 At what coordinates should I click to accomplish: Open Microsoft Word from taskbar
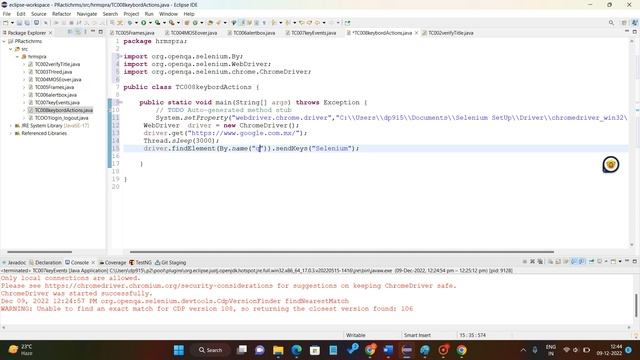tap(388, 350)
